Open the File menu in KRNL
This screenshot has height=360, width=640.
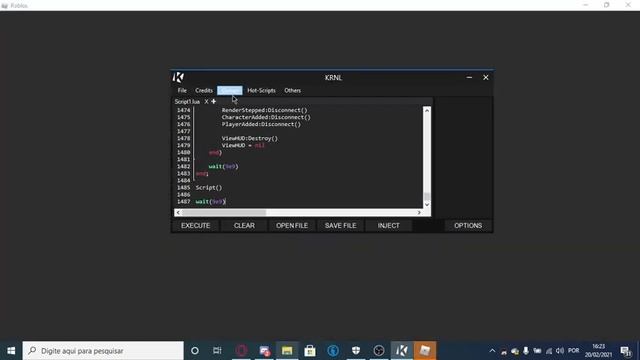coord(182,90)
